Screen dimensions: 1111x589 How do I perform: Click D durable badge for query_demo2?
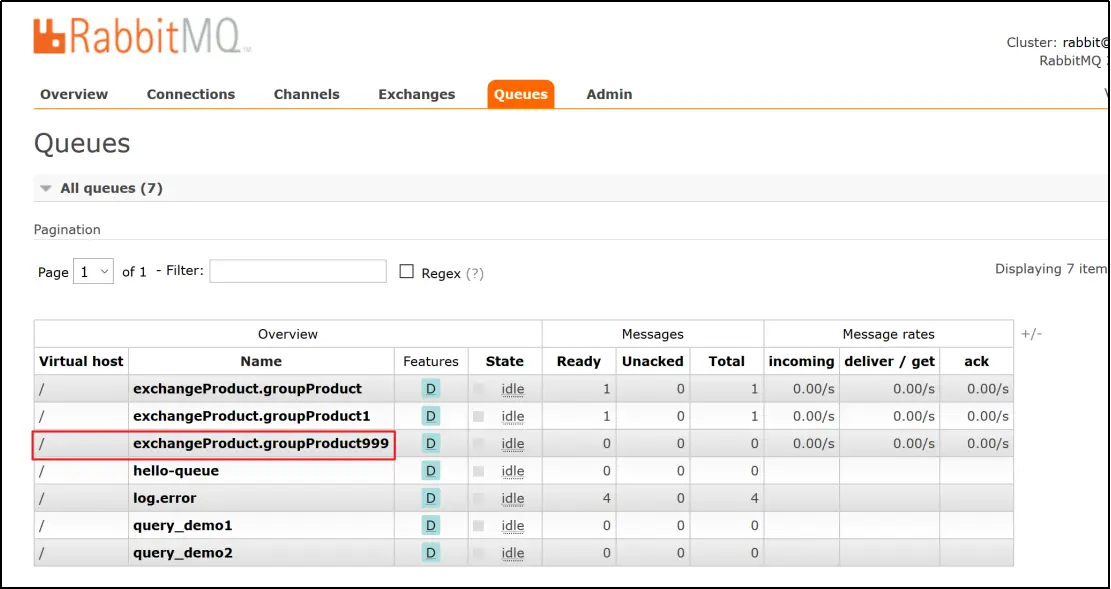pos(431,553)
